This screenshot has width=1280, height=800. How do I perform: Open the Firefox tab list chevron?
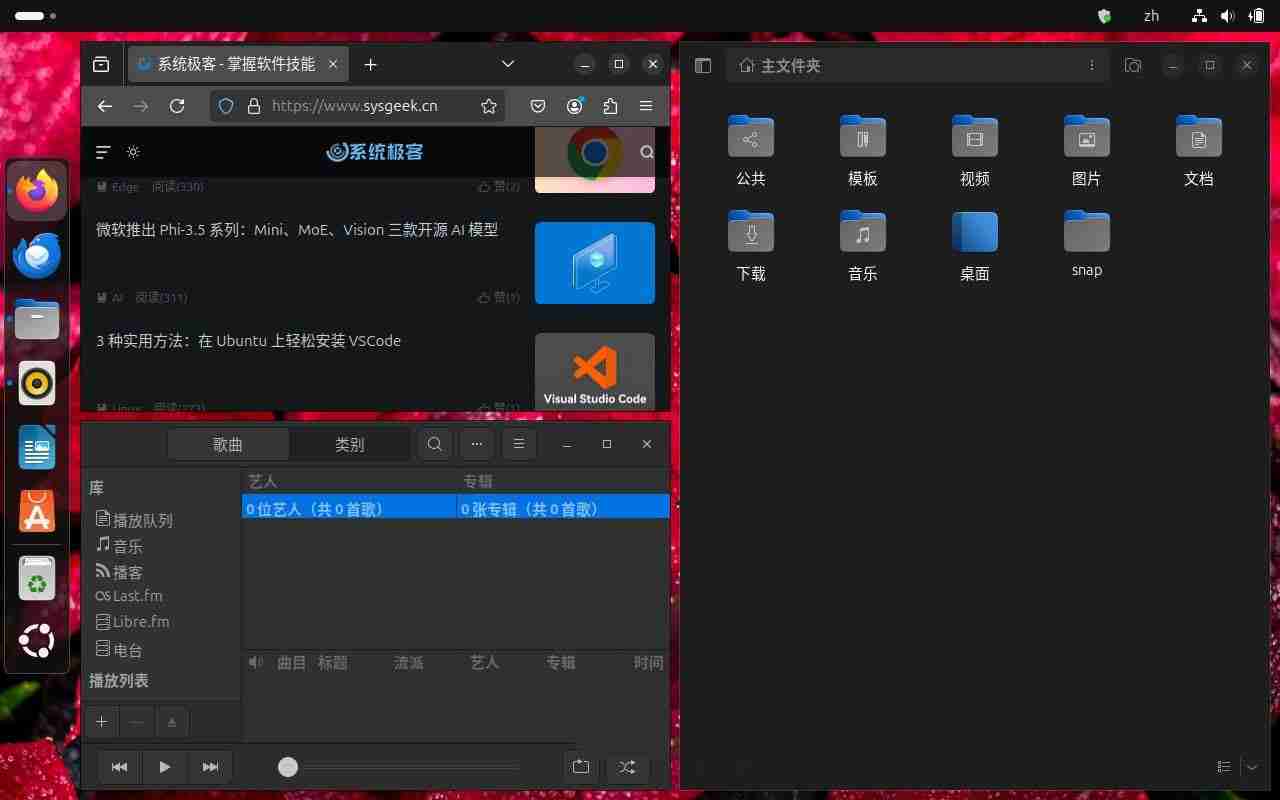point(507,64)
